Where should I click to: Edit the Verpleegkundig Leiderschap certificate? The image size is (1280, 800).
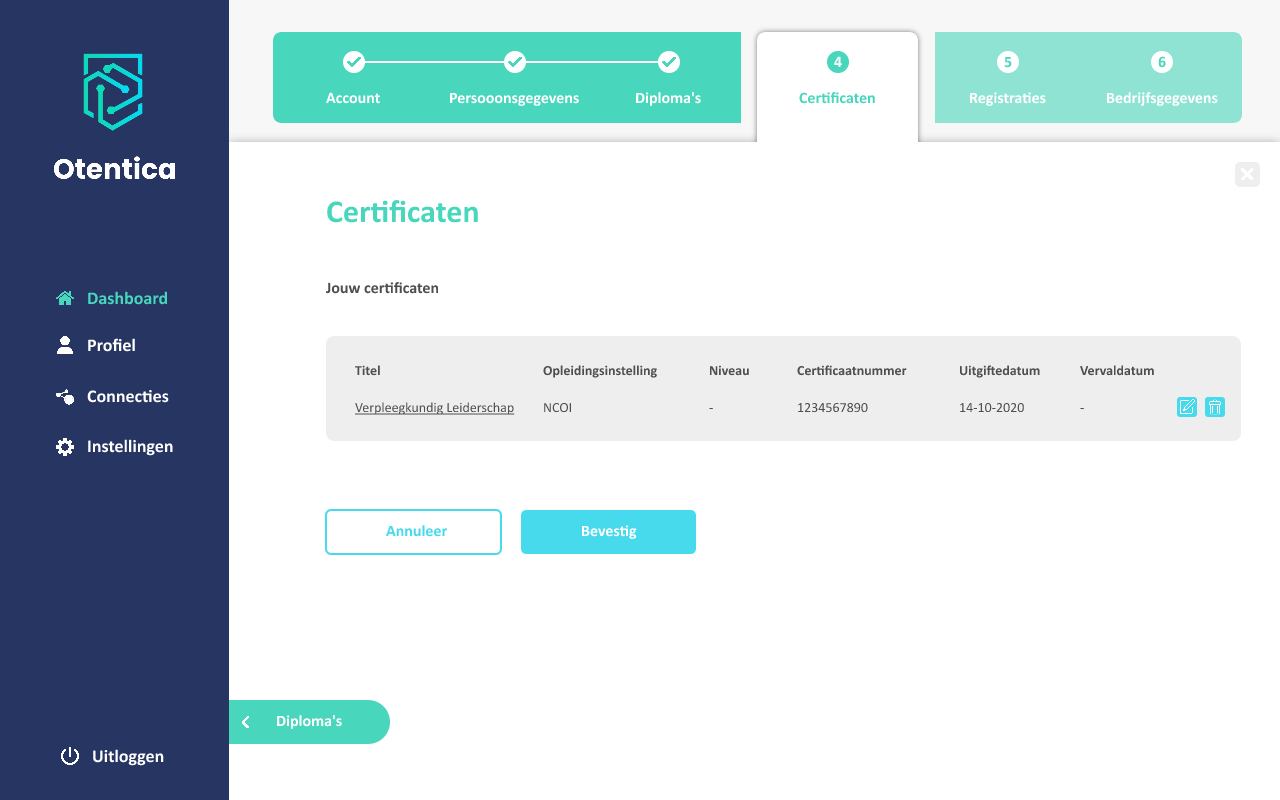[x=1187, y=407]
